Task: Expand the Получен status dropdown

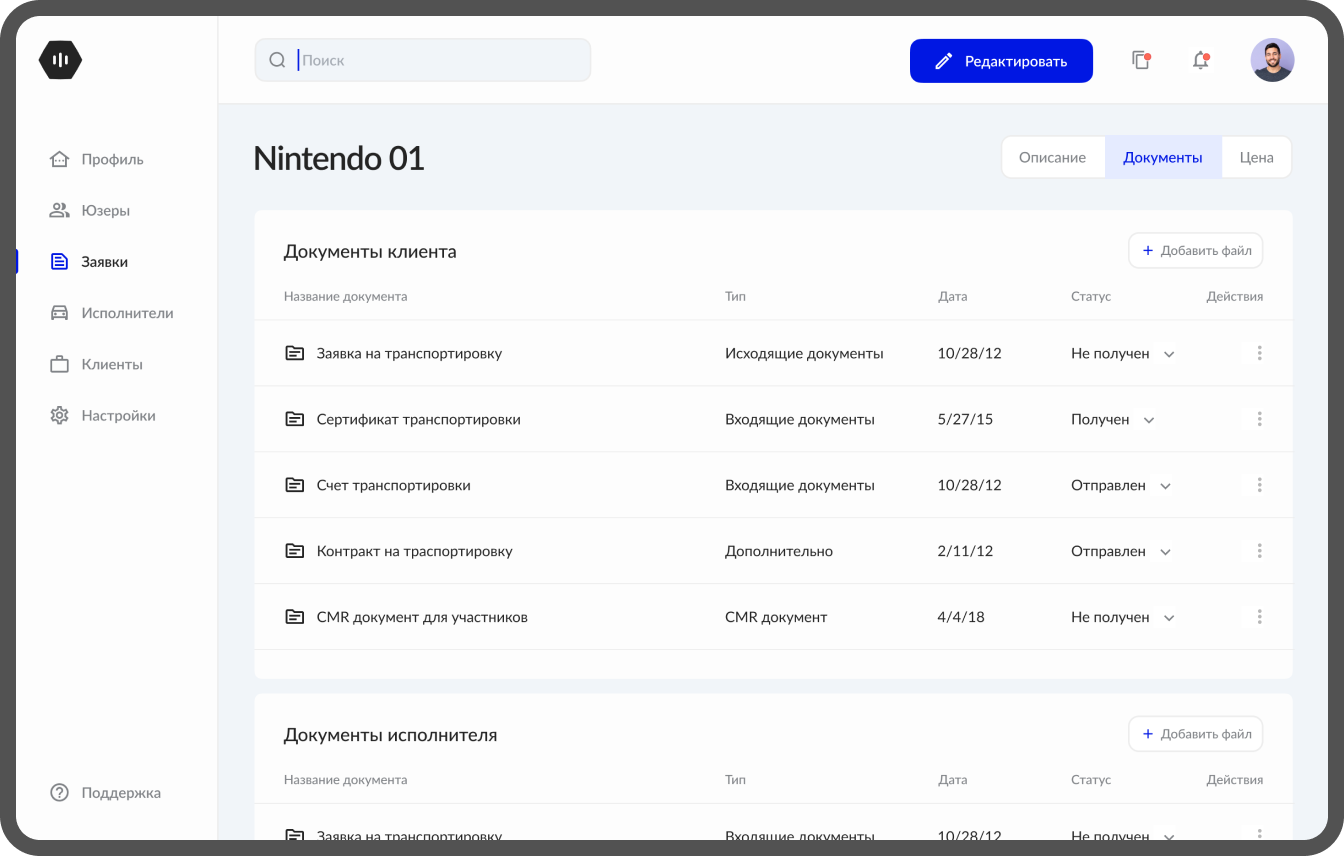Action: pyautogui.click(x=1149, y=420)
